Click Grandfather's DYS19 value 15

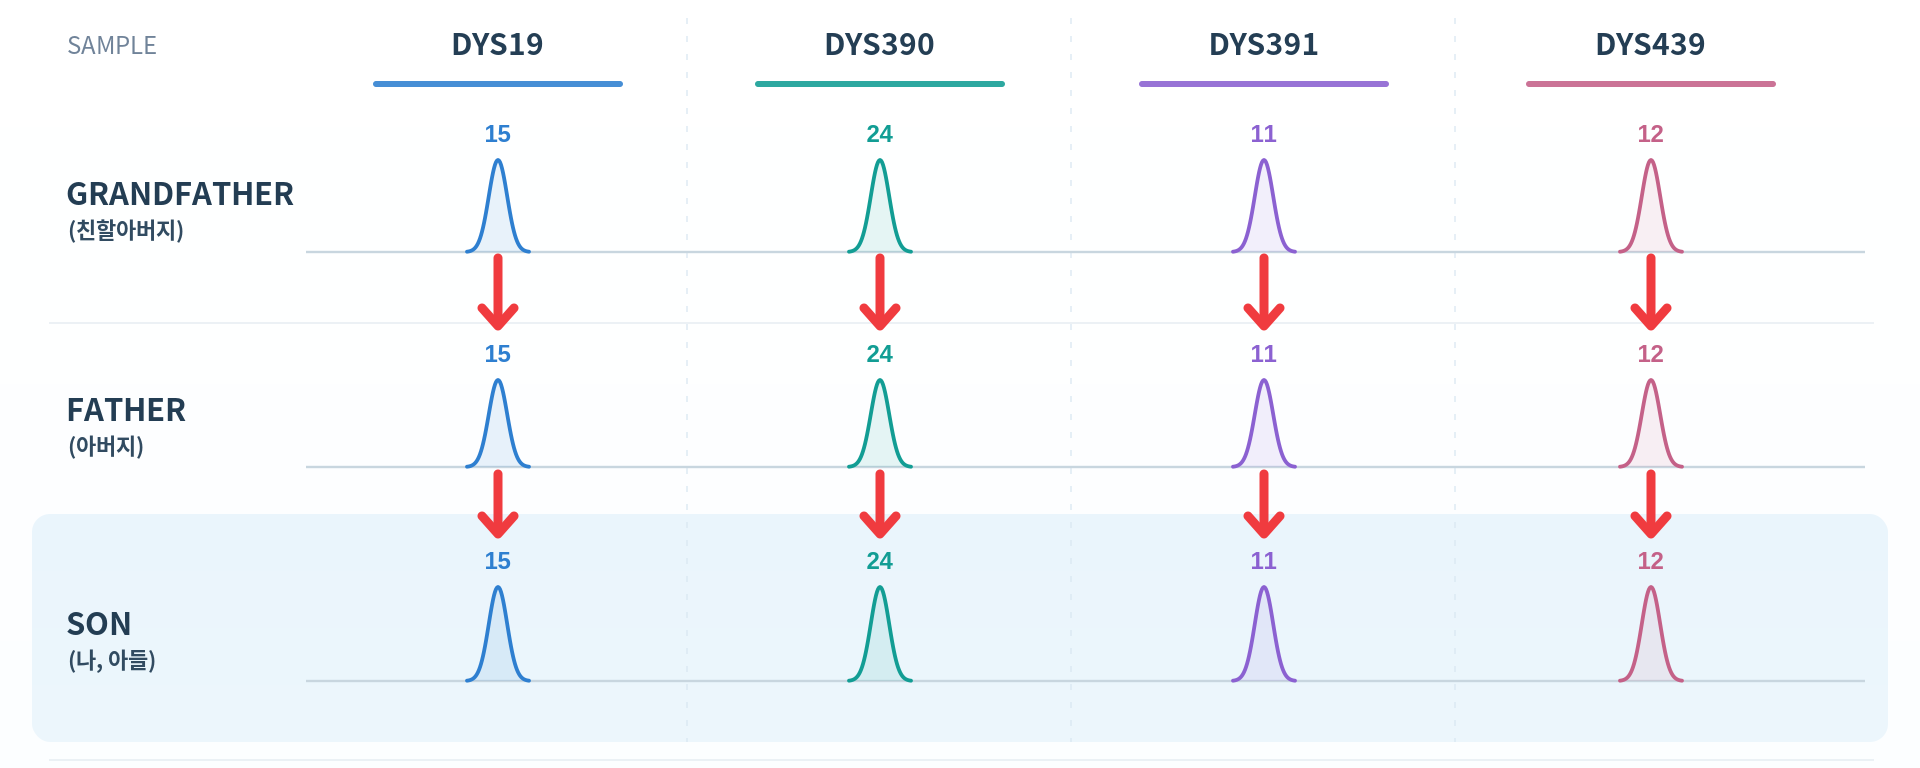(497, 134)
